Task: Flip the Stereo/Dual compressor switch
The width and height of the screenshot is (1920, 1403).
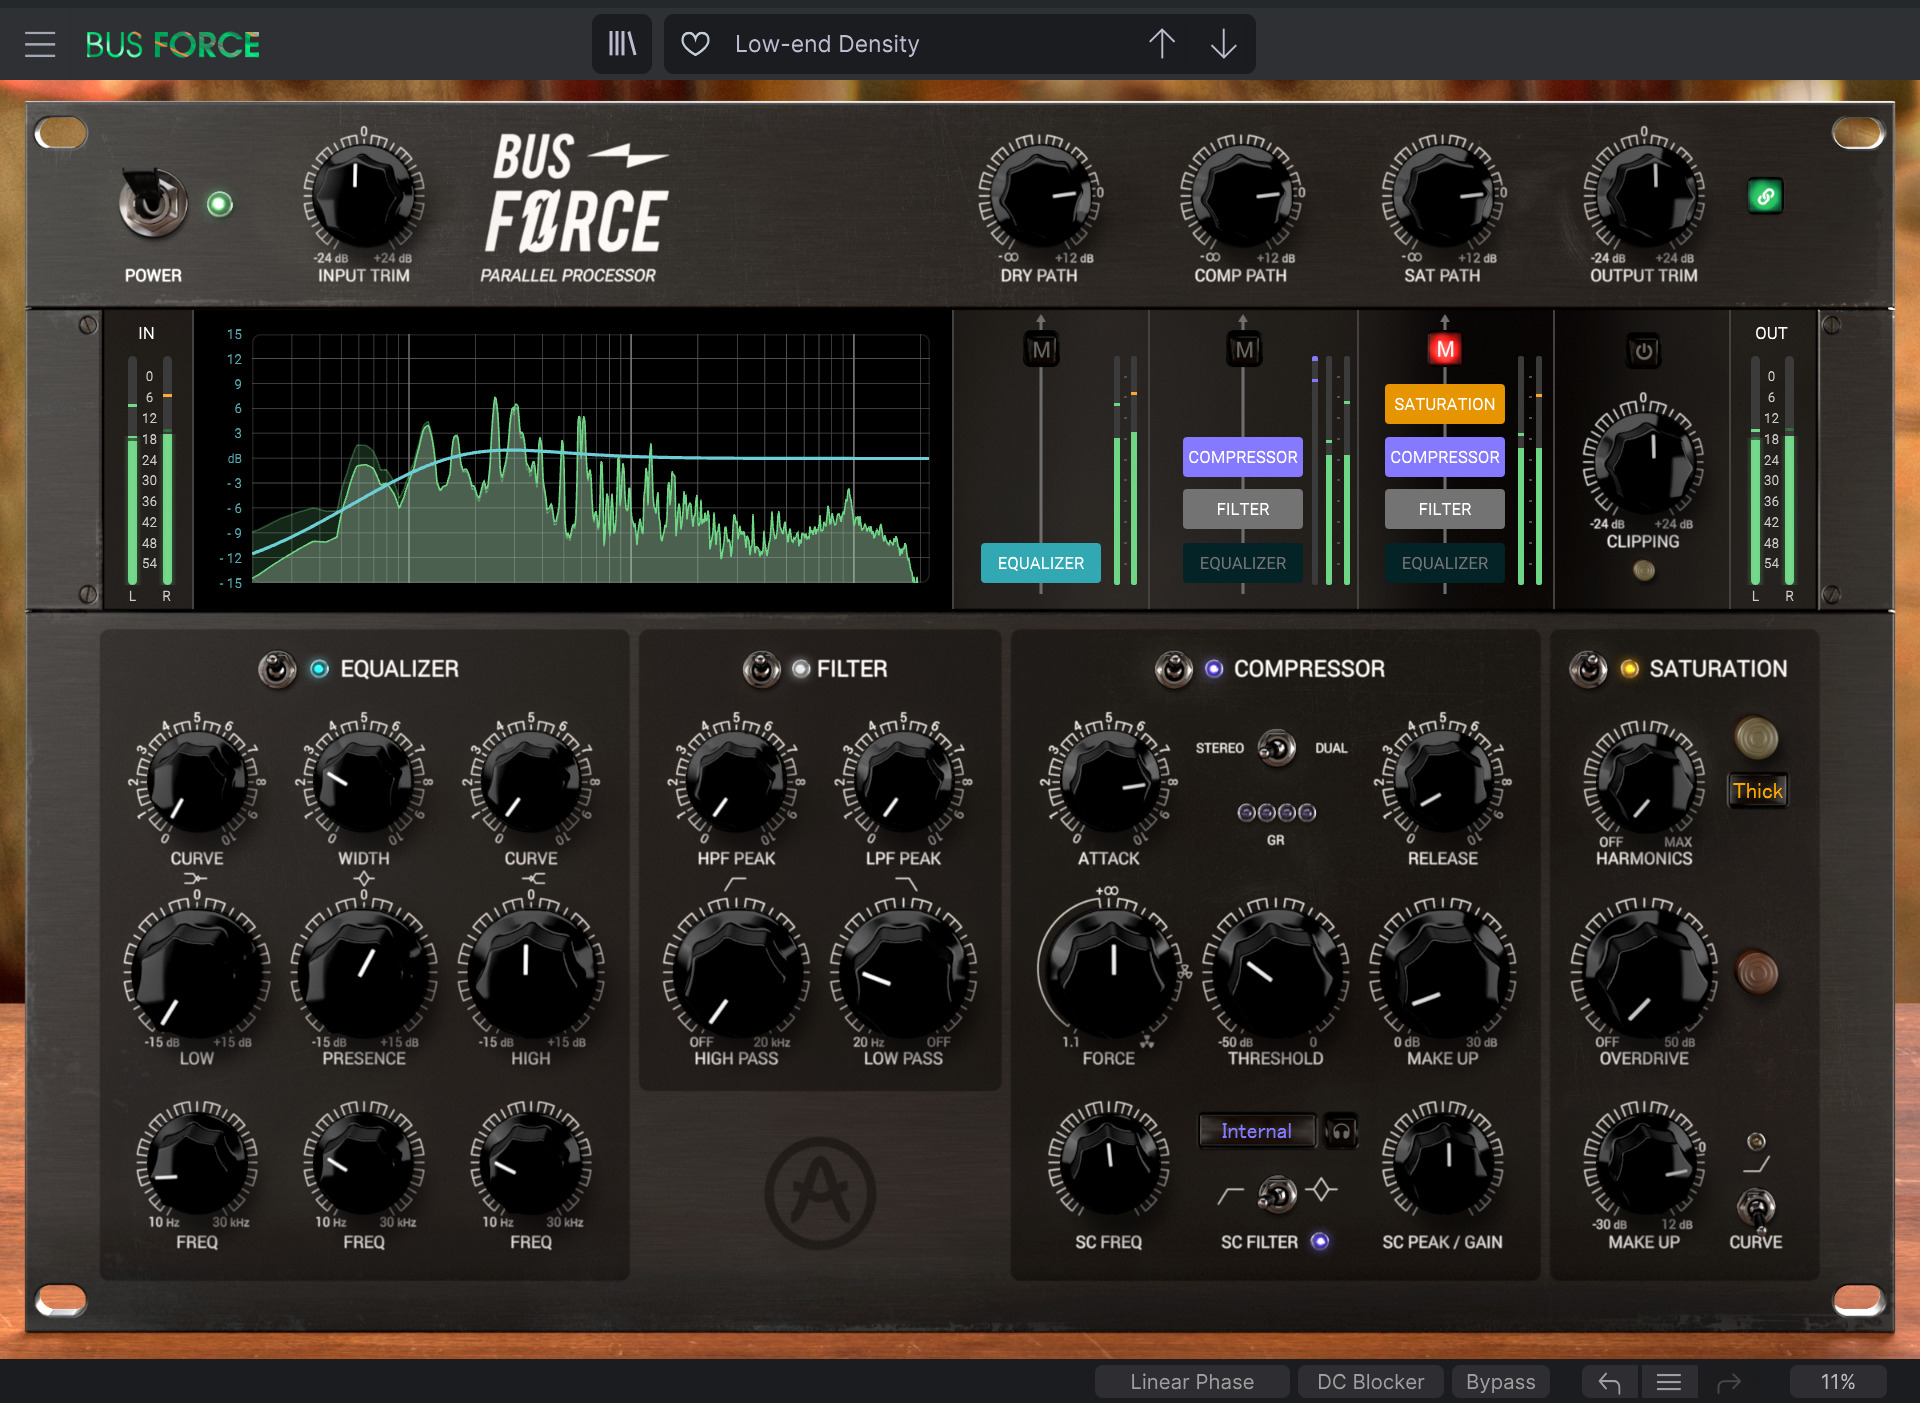Action: [x=1277, y=748]
